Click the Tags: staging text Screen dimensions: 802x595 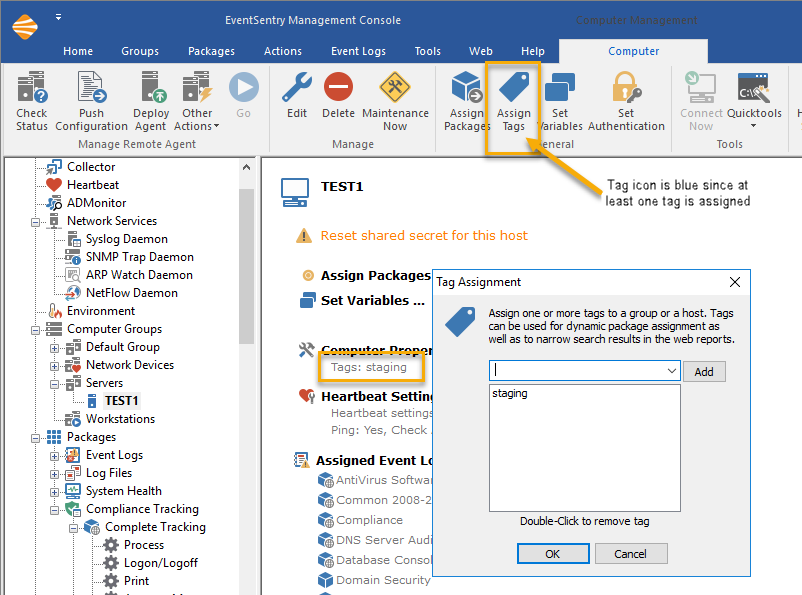369,367
